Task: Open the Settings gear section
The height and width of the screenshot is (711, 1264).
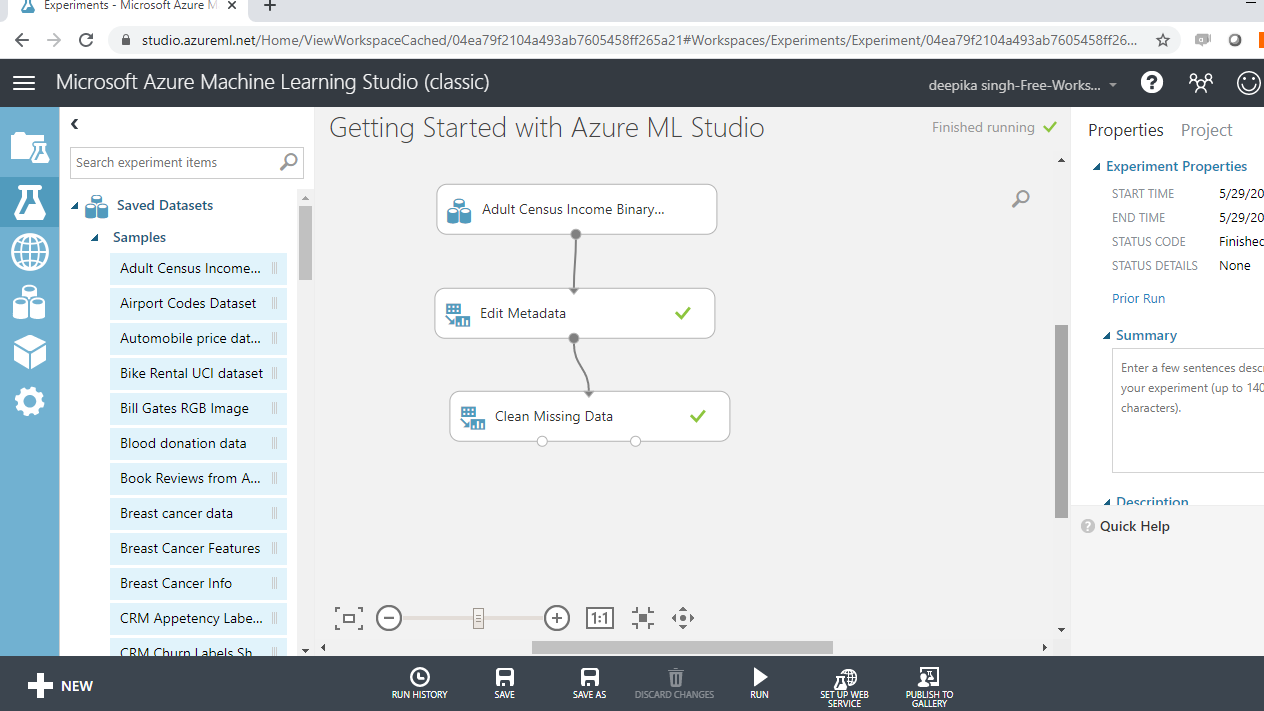Action: pyautogui.click(x=29, y=402)
